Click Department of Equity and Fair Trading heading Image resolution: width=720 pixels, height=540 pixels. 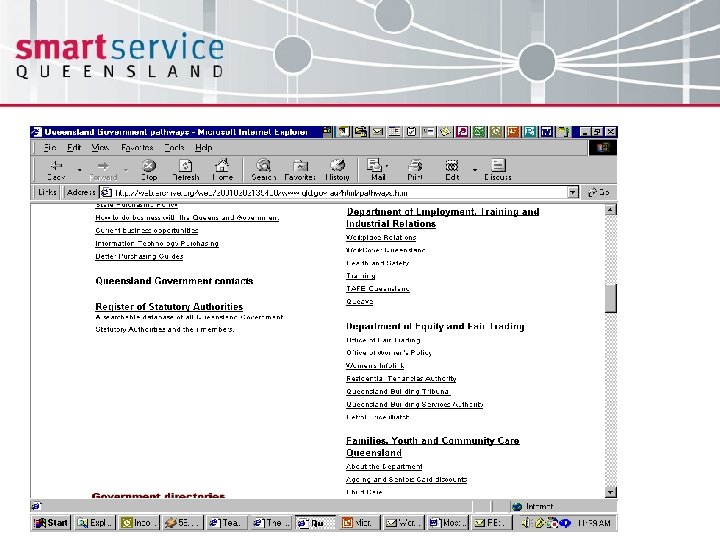pos(435,326)
